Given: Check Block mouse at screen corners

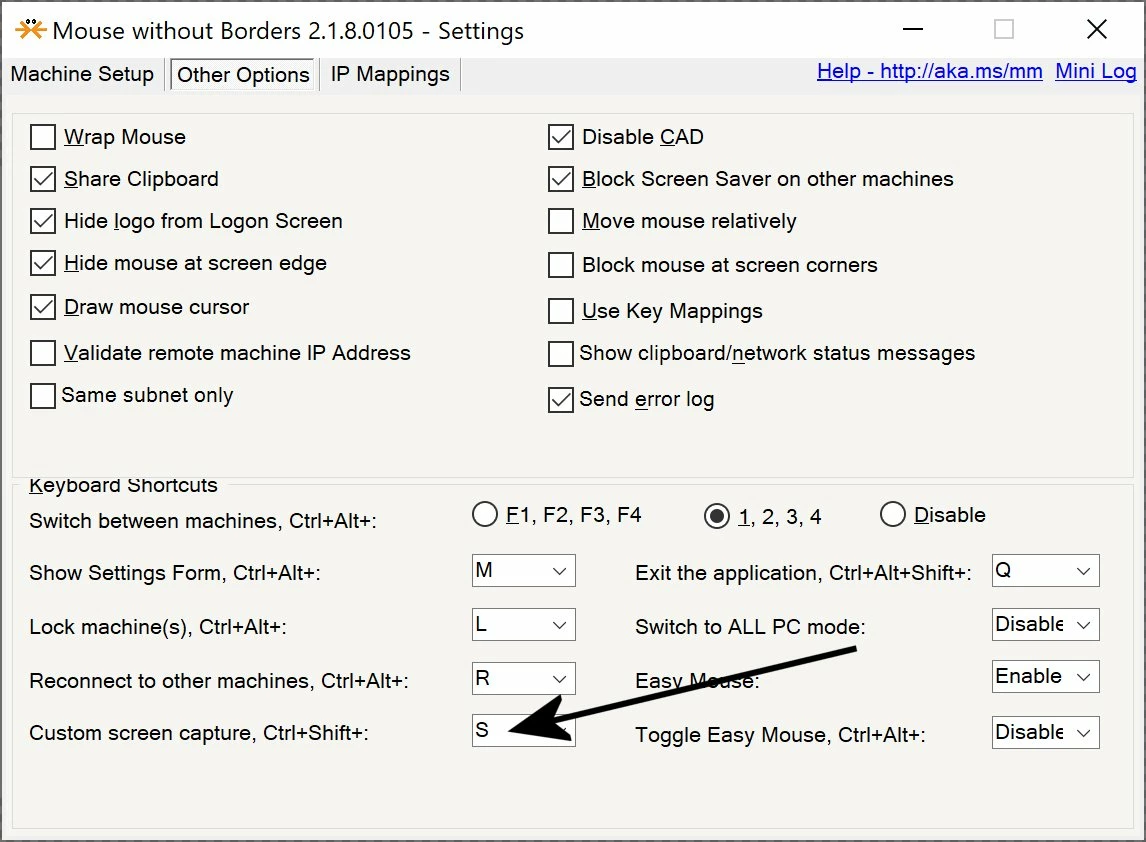Looking at the screenshot, I should [561, 265].
